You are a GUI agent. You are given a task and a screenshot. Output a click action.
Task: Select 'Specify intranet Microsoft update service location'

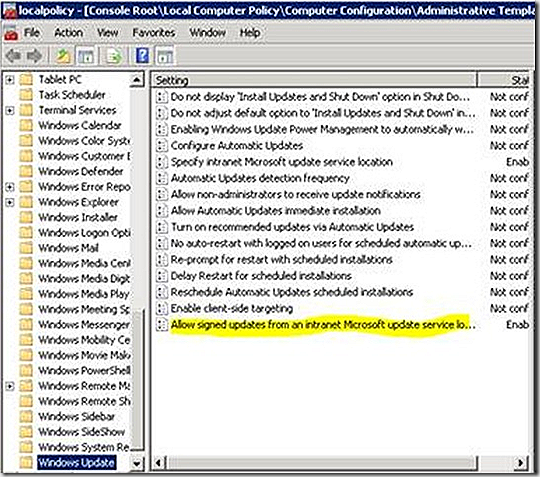coord(282,162)
